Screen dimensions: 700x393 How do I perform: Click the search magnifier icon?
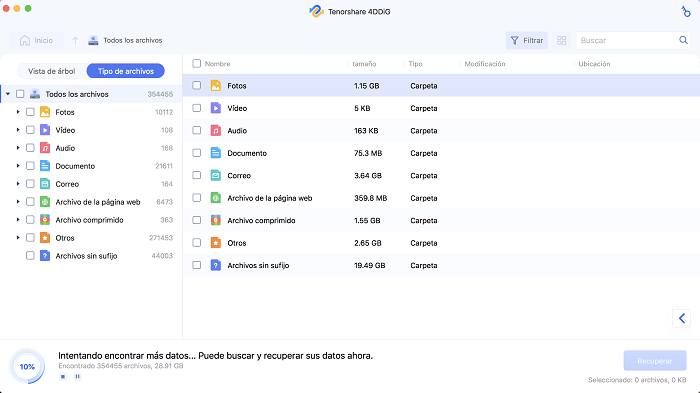click(683, 40)
